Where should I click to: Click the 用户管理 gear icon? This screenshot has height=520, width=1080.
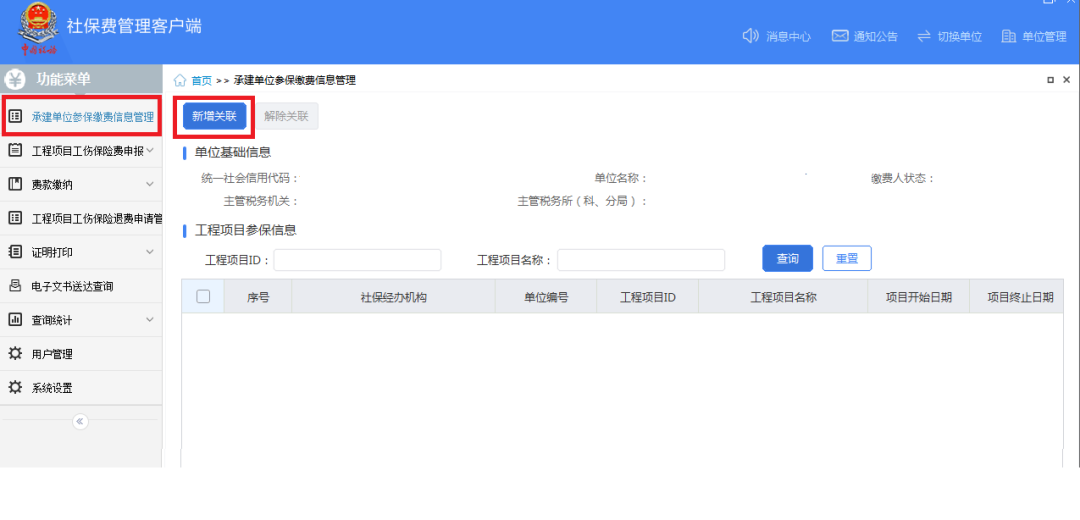point(15,354)
